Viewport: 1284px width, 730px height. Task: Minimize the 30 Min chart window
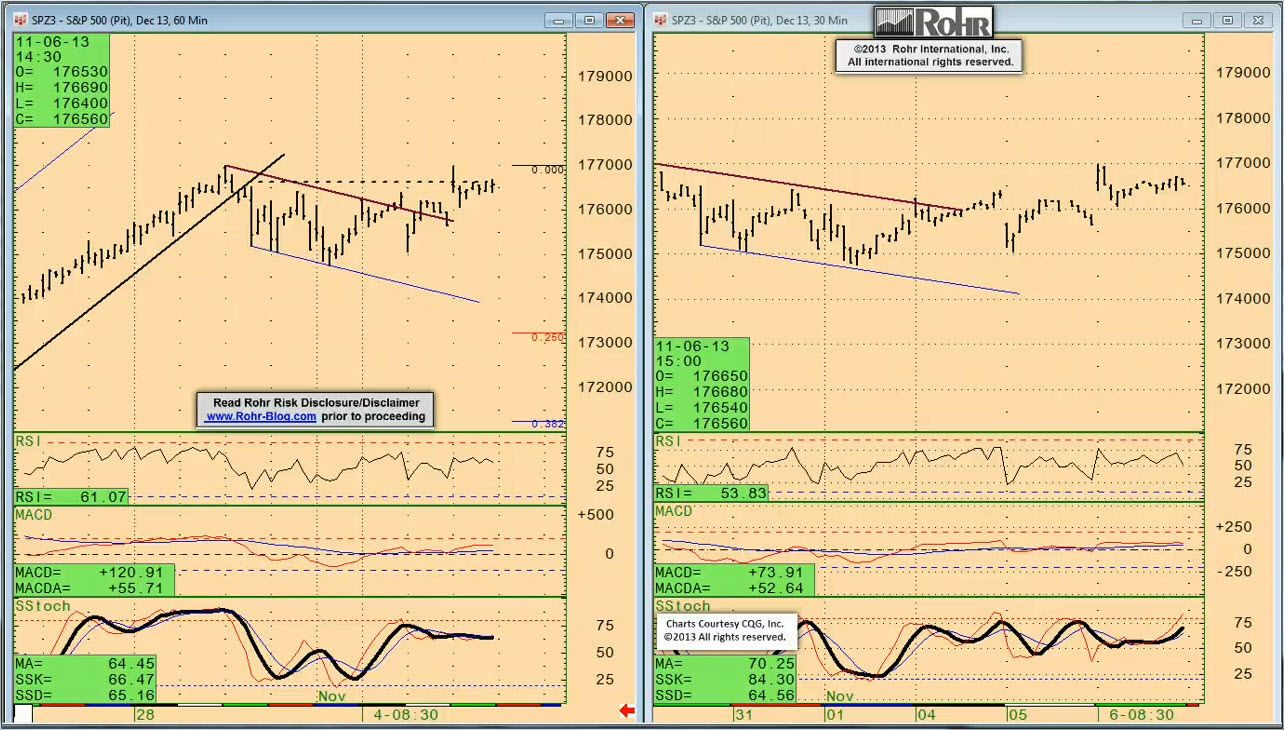click(x=1196, y=20)
